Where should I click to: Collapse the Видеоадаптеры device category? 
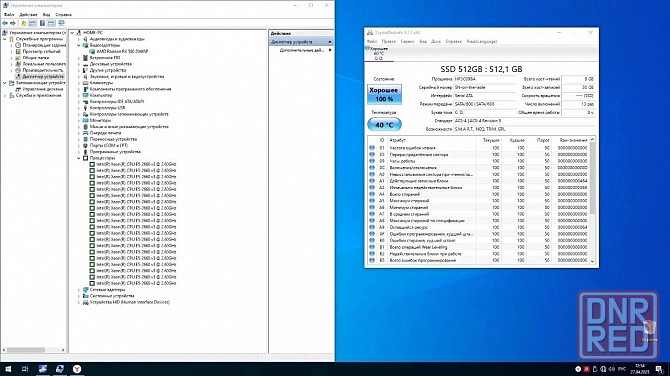pyautogui.click(x=79, y=45)
